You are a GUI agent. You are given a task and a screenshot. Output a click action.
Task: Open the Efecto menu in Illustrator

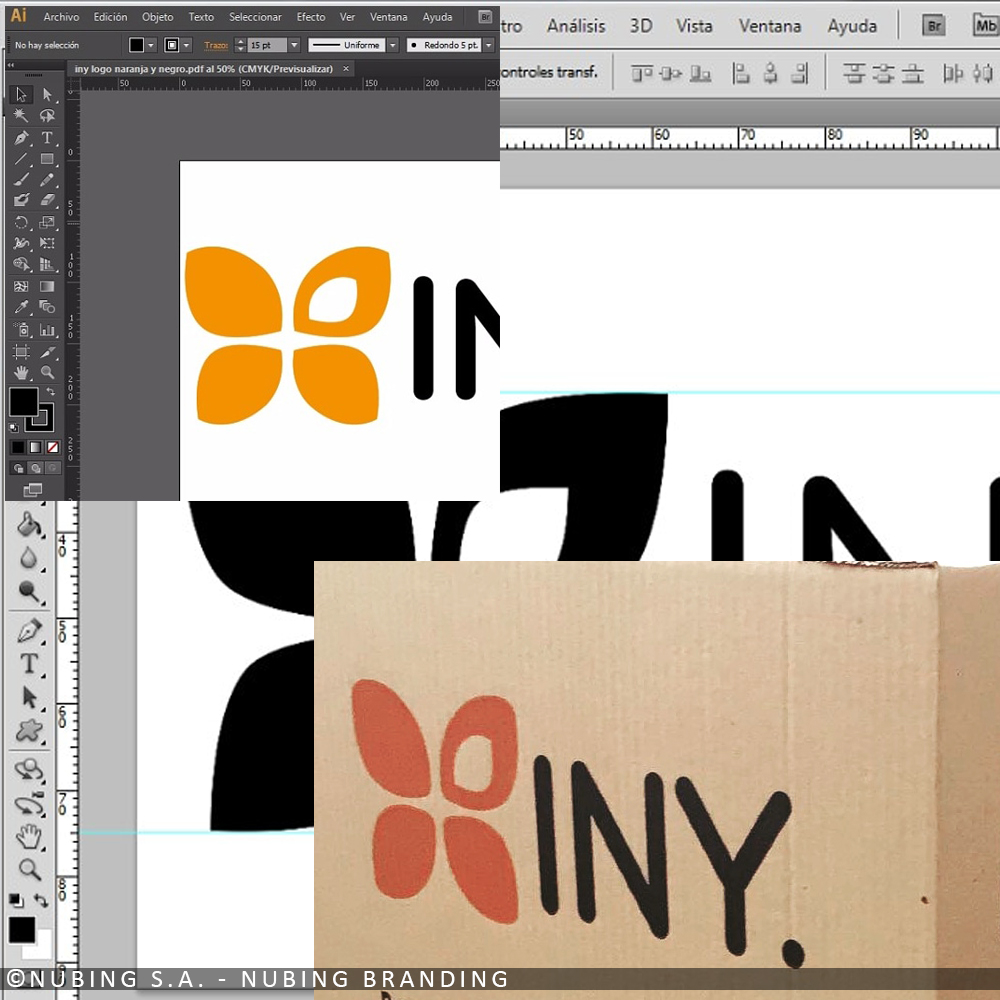[311, 17]
